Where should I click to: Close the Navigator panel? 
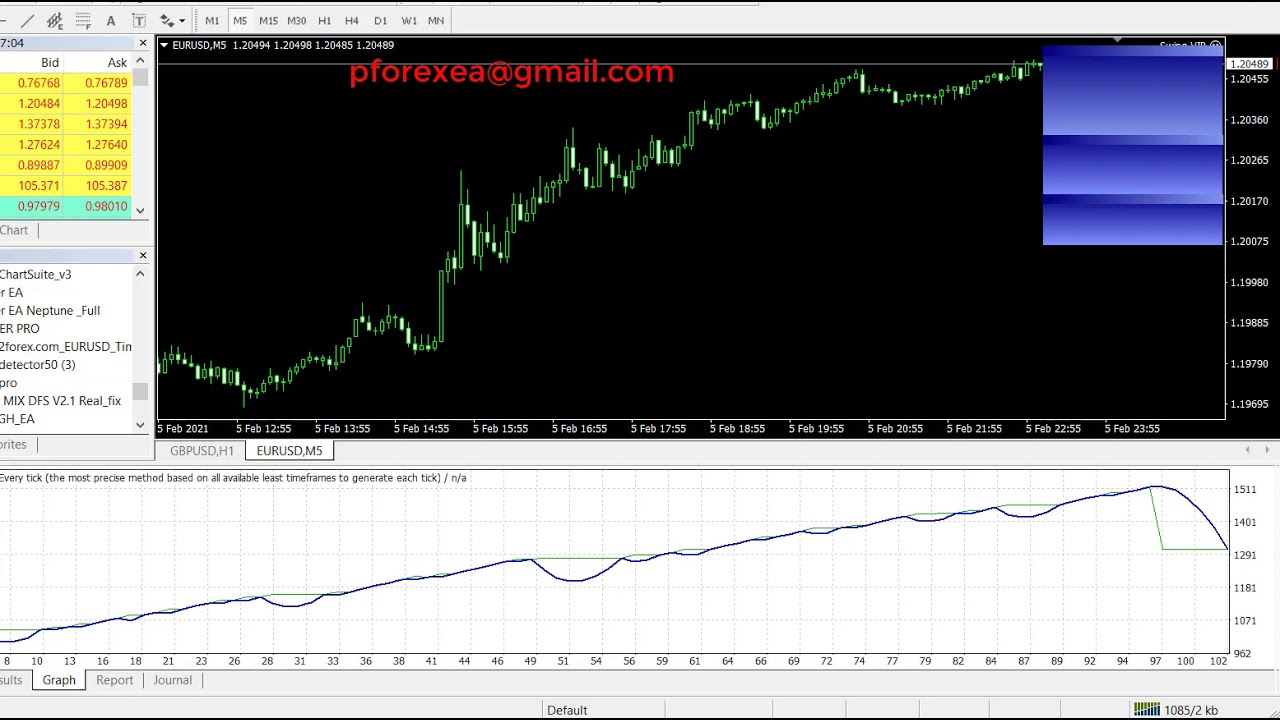[142, 256]
